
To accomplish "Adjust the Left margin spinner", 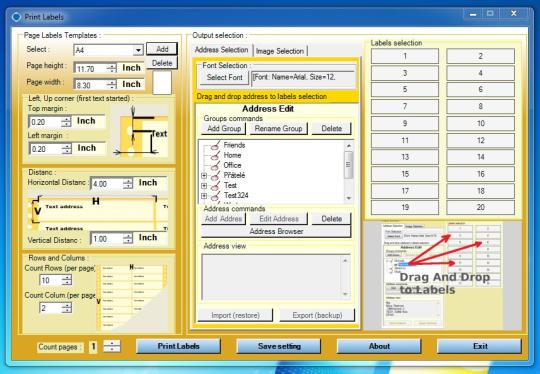I will click(66, 149).
